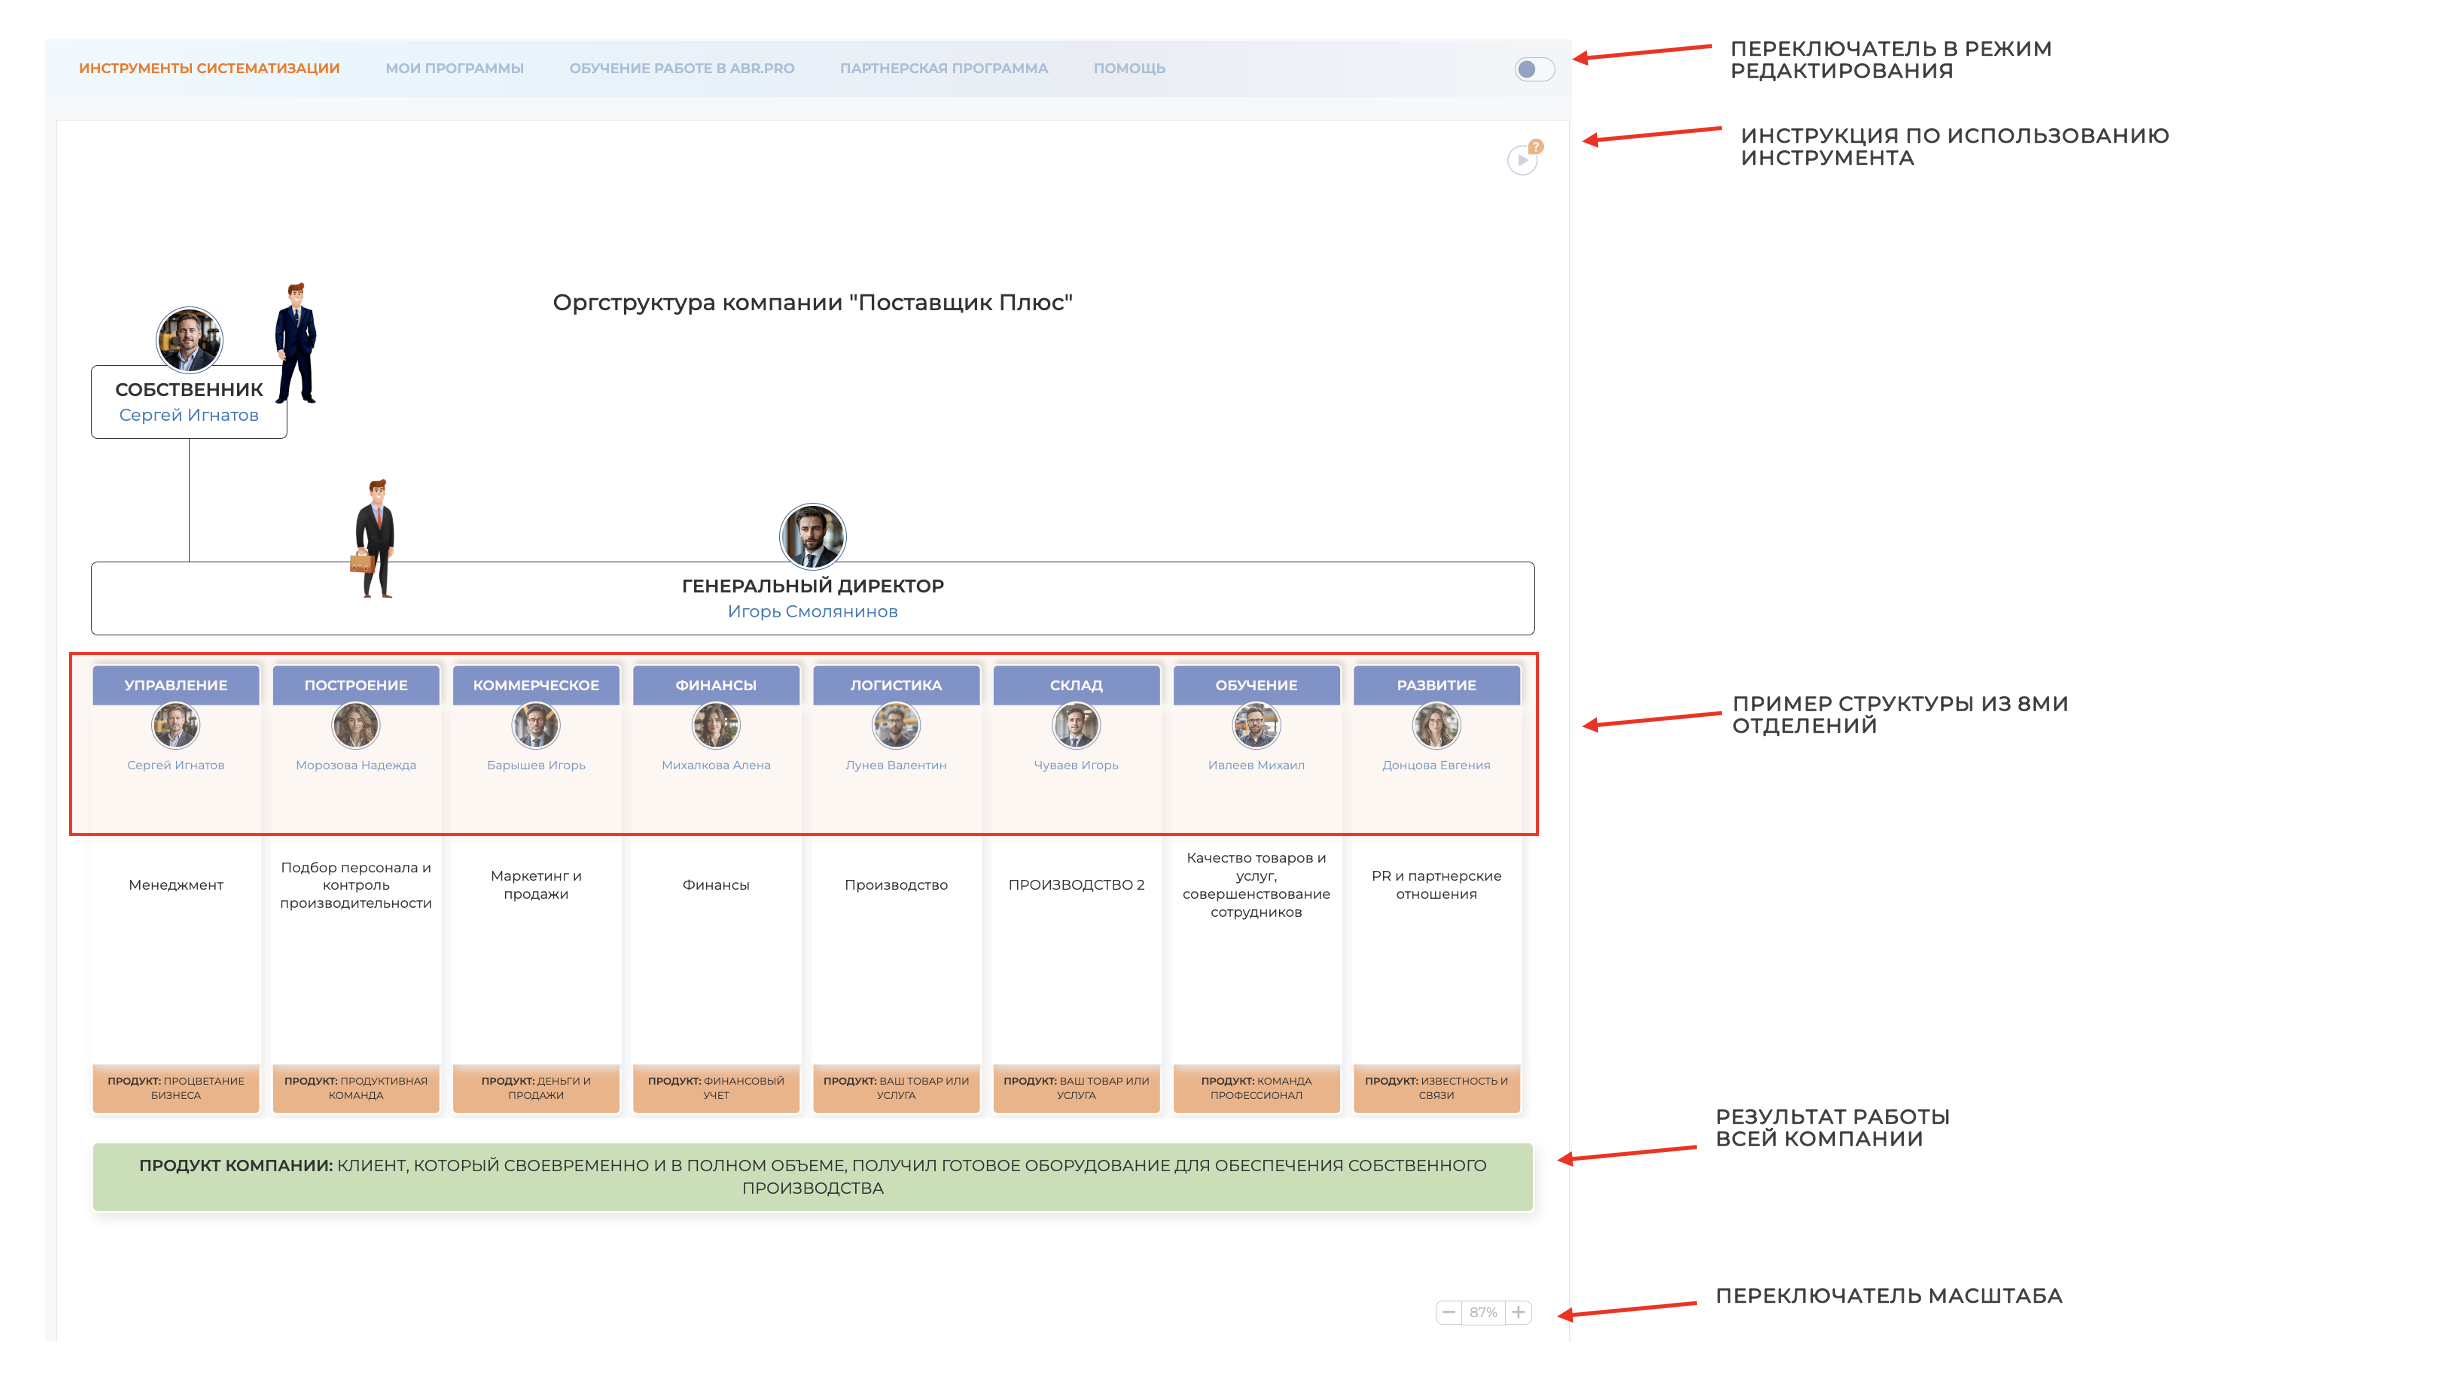Go to Обучение работе в ABR.PRO
Screen dimensions: 2464x1374
[681, 68]
